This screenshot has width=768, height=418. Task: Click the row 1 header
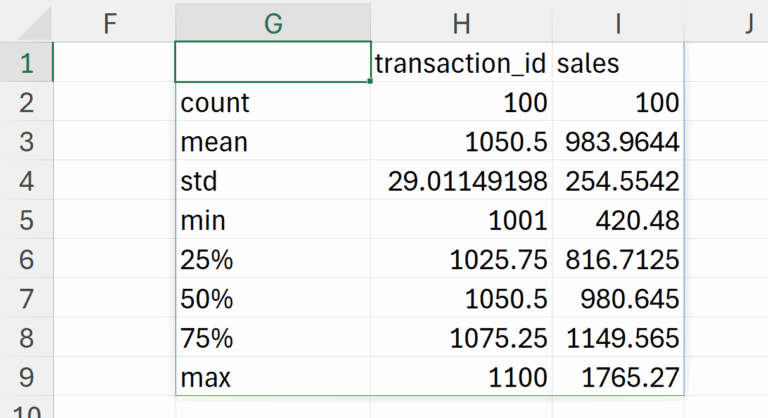[25, 63]
